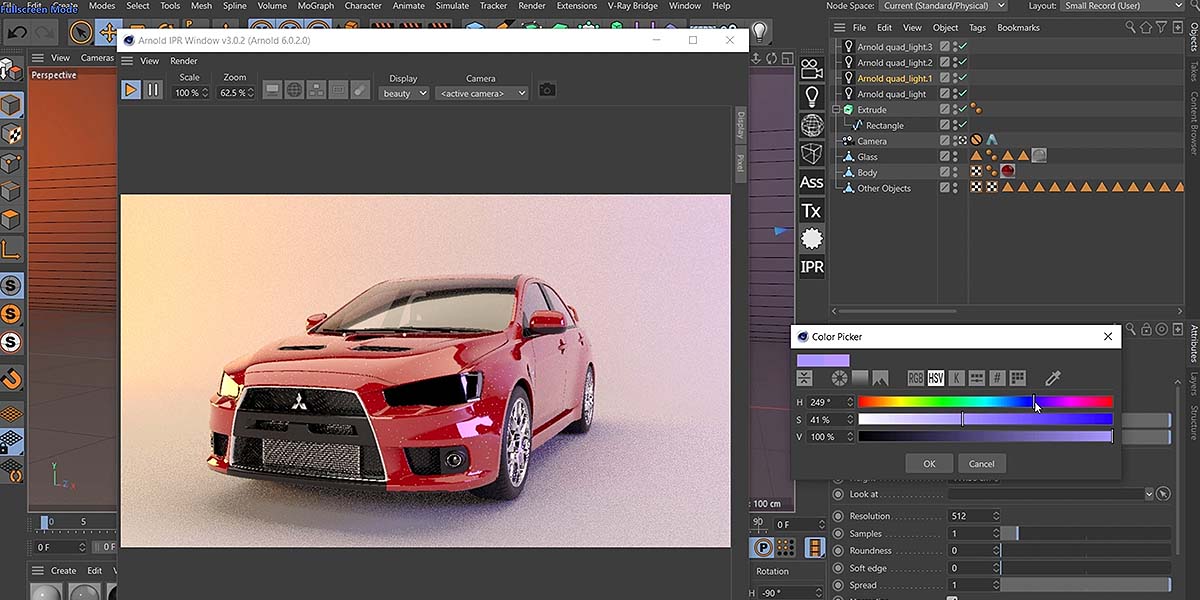Open the Display beauty dropdown
1200x600 pixels.
pos(404,93)
